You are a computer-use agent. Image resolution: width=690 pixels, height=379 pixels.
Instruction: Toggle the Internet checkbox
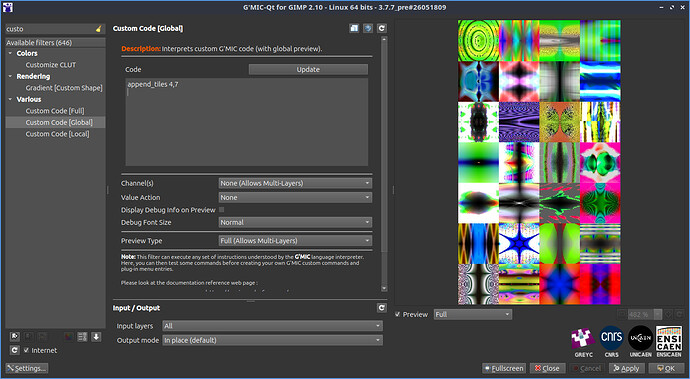pos(26,350)
